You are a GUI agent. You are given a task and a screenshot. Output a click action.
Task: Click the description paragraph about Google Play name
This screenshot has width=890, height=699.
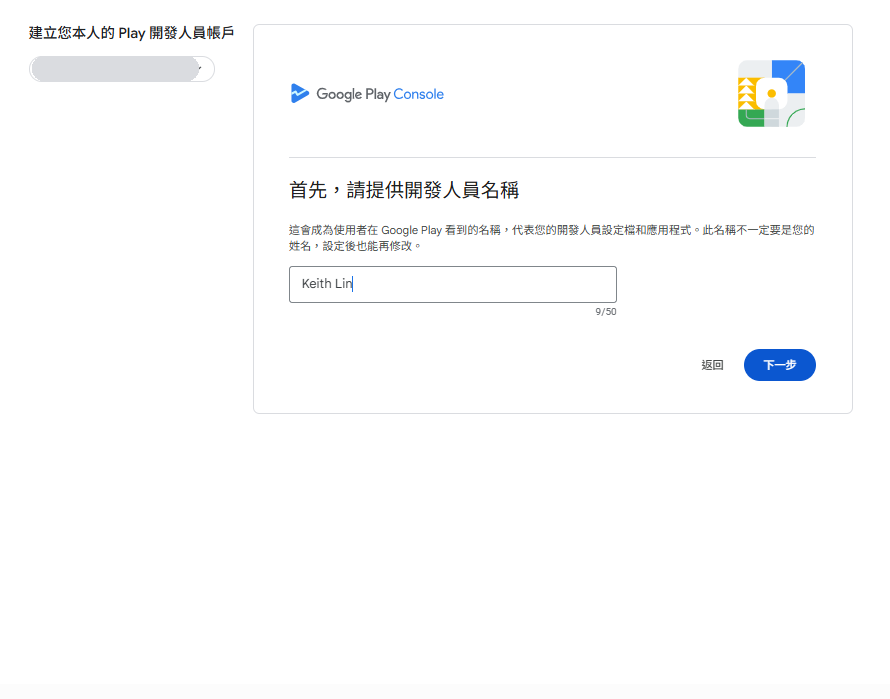pos(552,238)
